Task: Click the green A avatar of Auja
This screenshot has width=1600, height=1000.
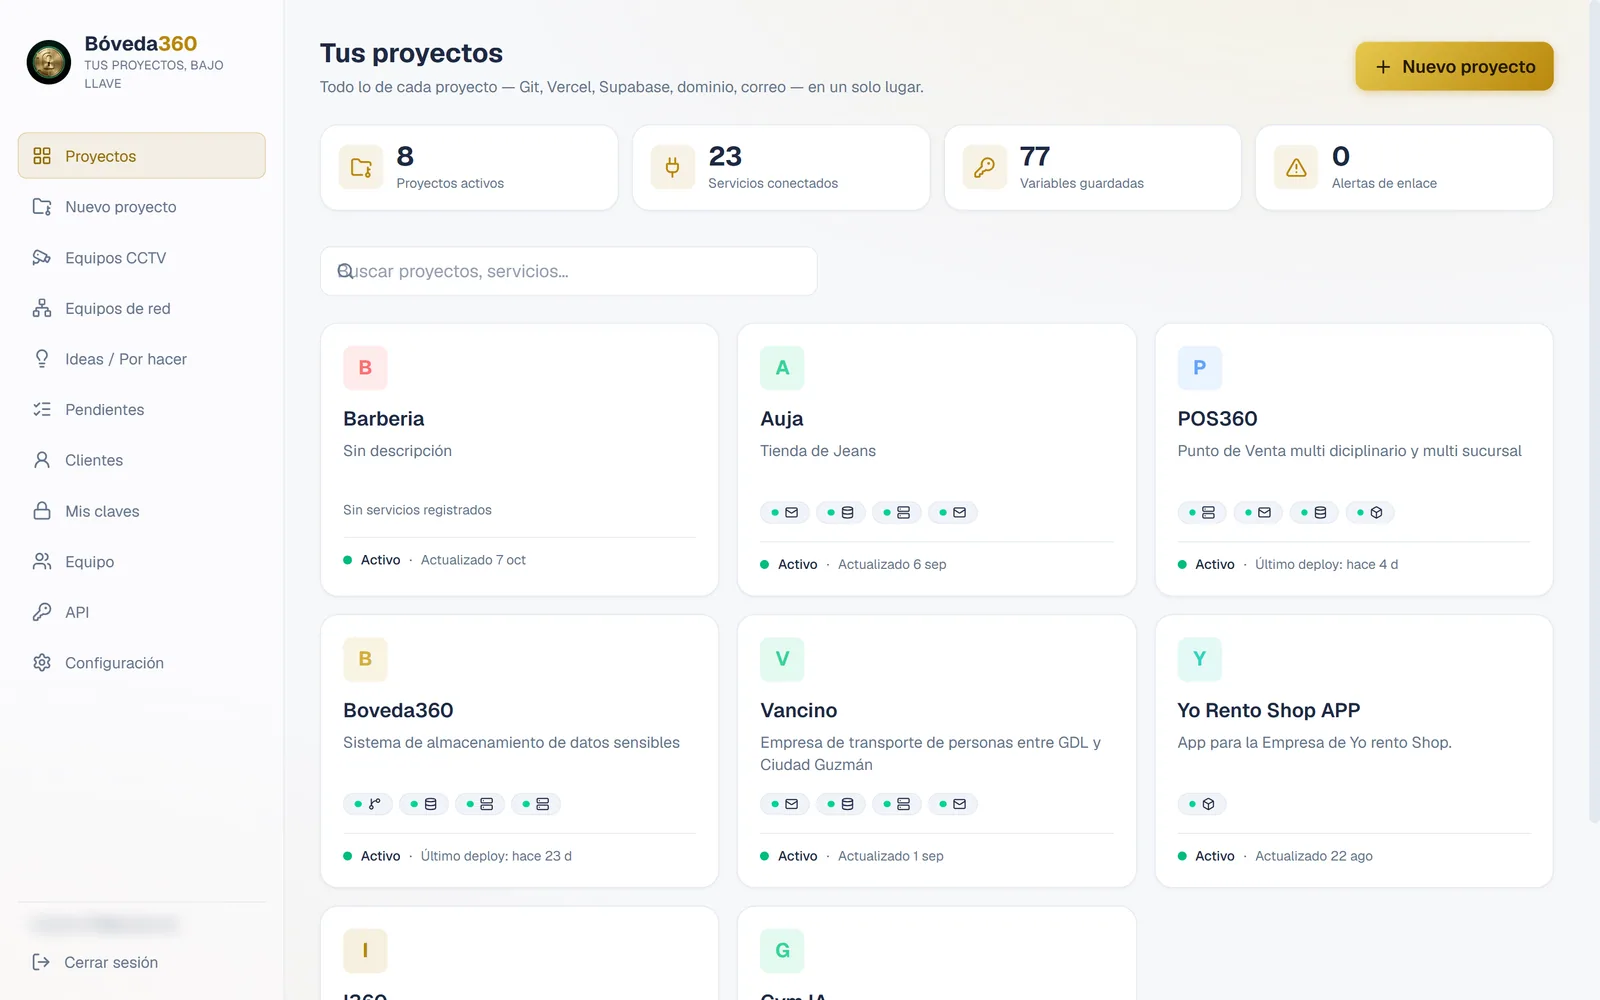Action: pos(782,368)
